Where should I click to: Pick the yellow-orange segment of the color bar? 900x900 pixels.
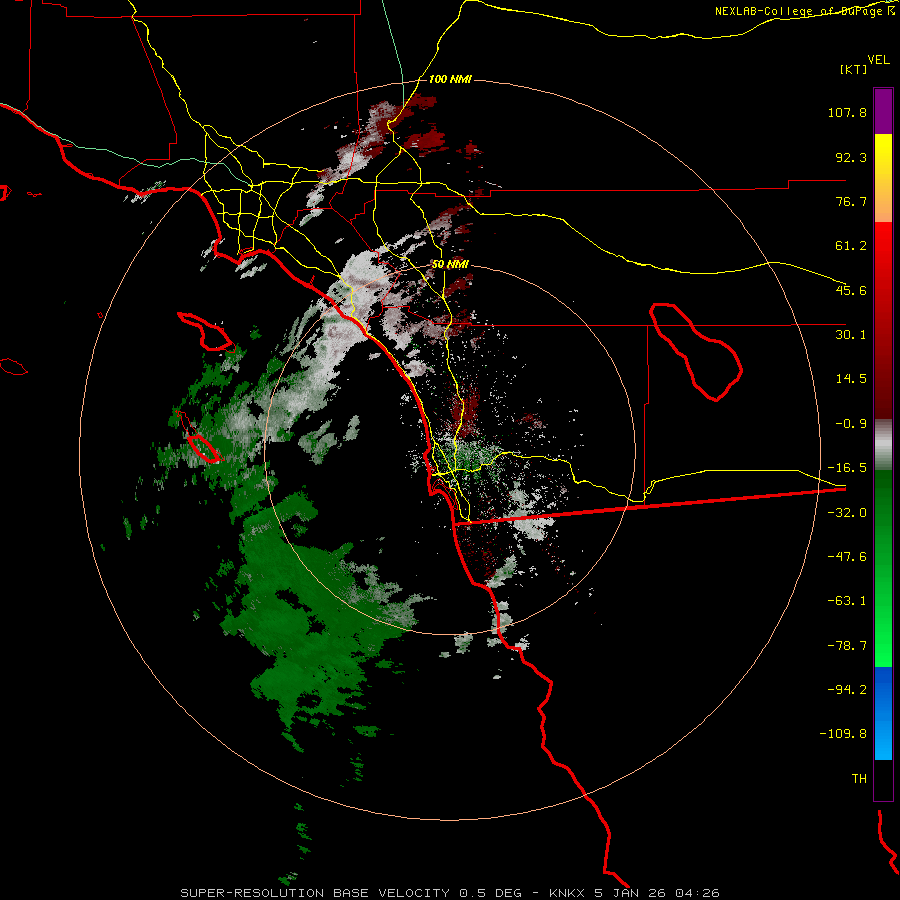click(x=883, y=178)
